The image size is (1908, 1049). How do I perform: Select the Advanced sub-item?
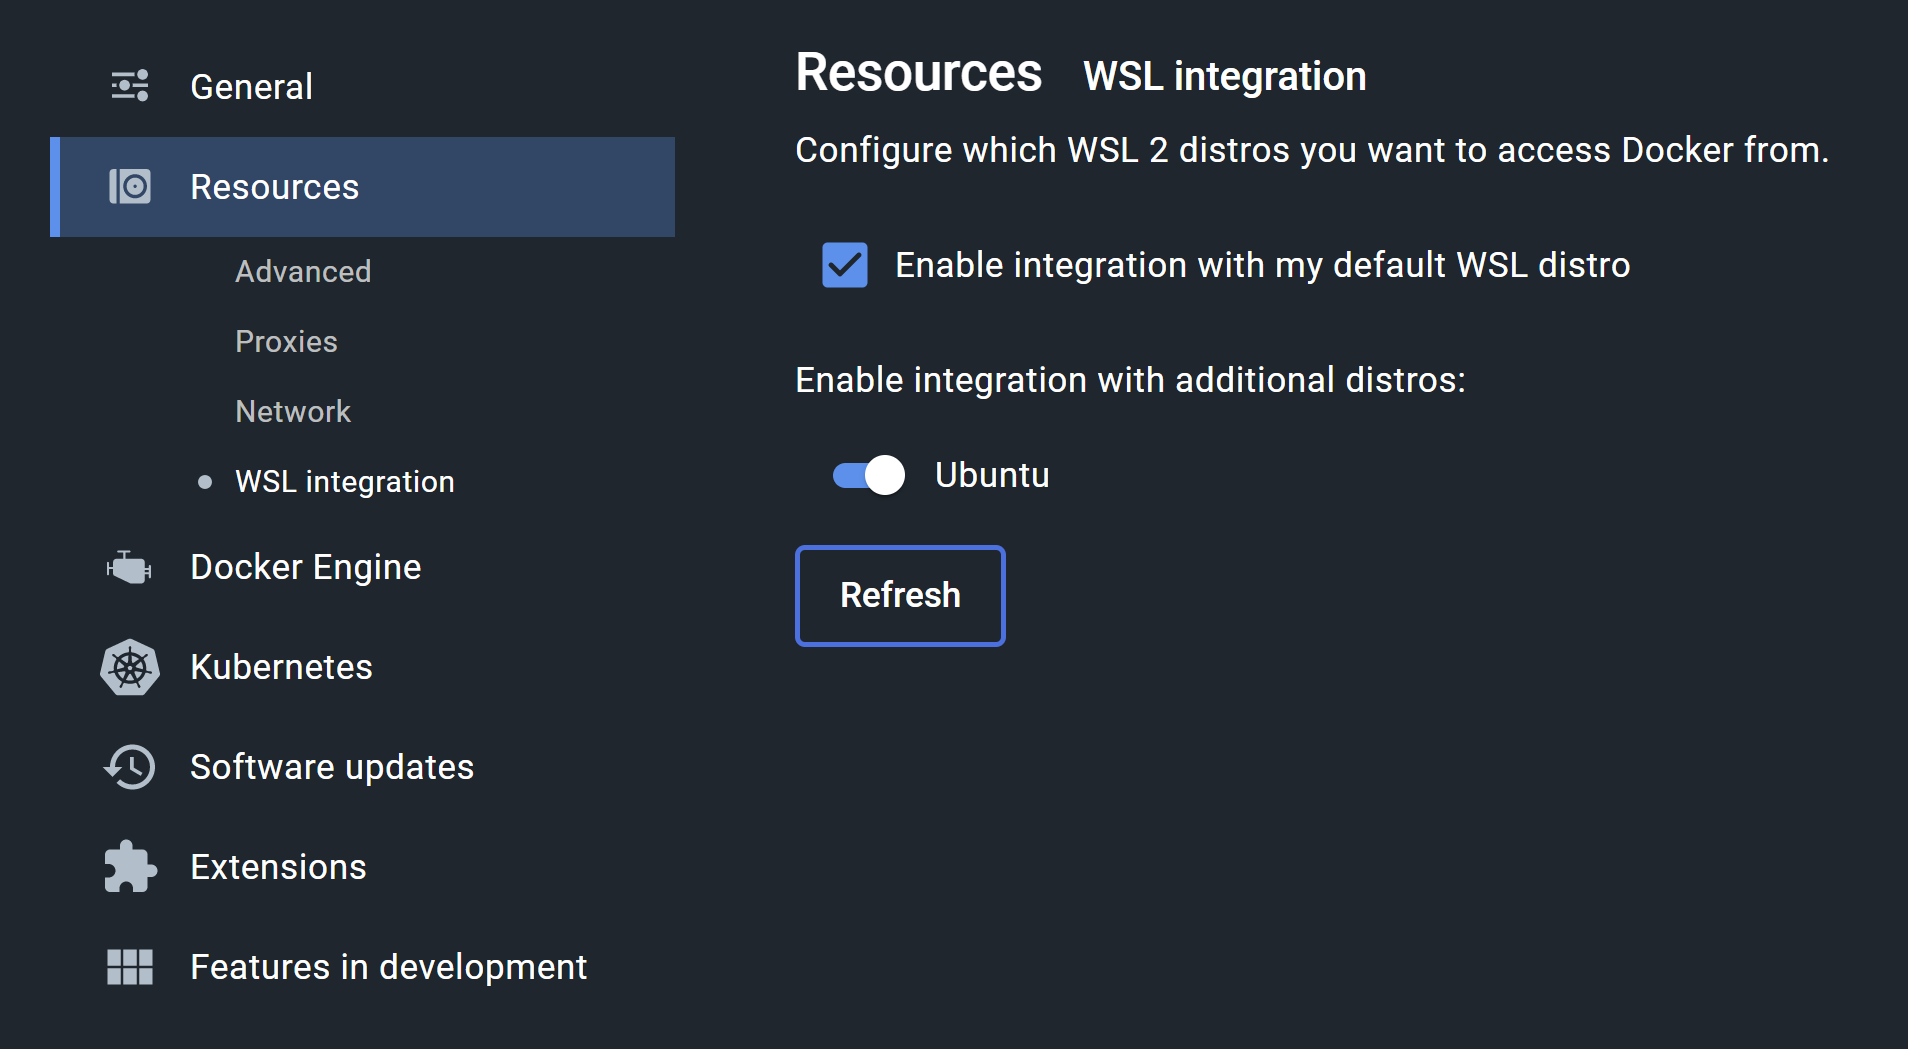[303, 271]
